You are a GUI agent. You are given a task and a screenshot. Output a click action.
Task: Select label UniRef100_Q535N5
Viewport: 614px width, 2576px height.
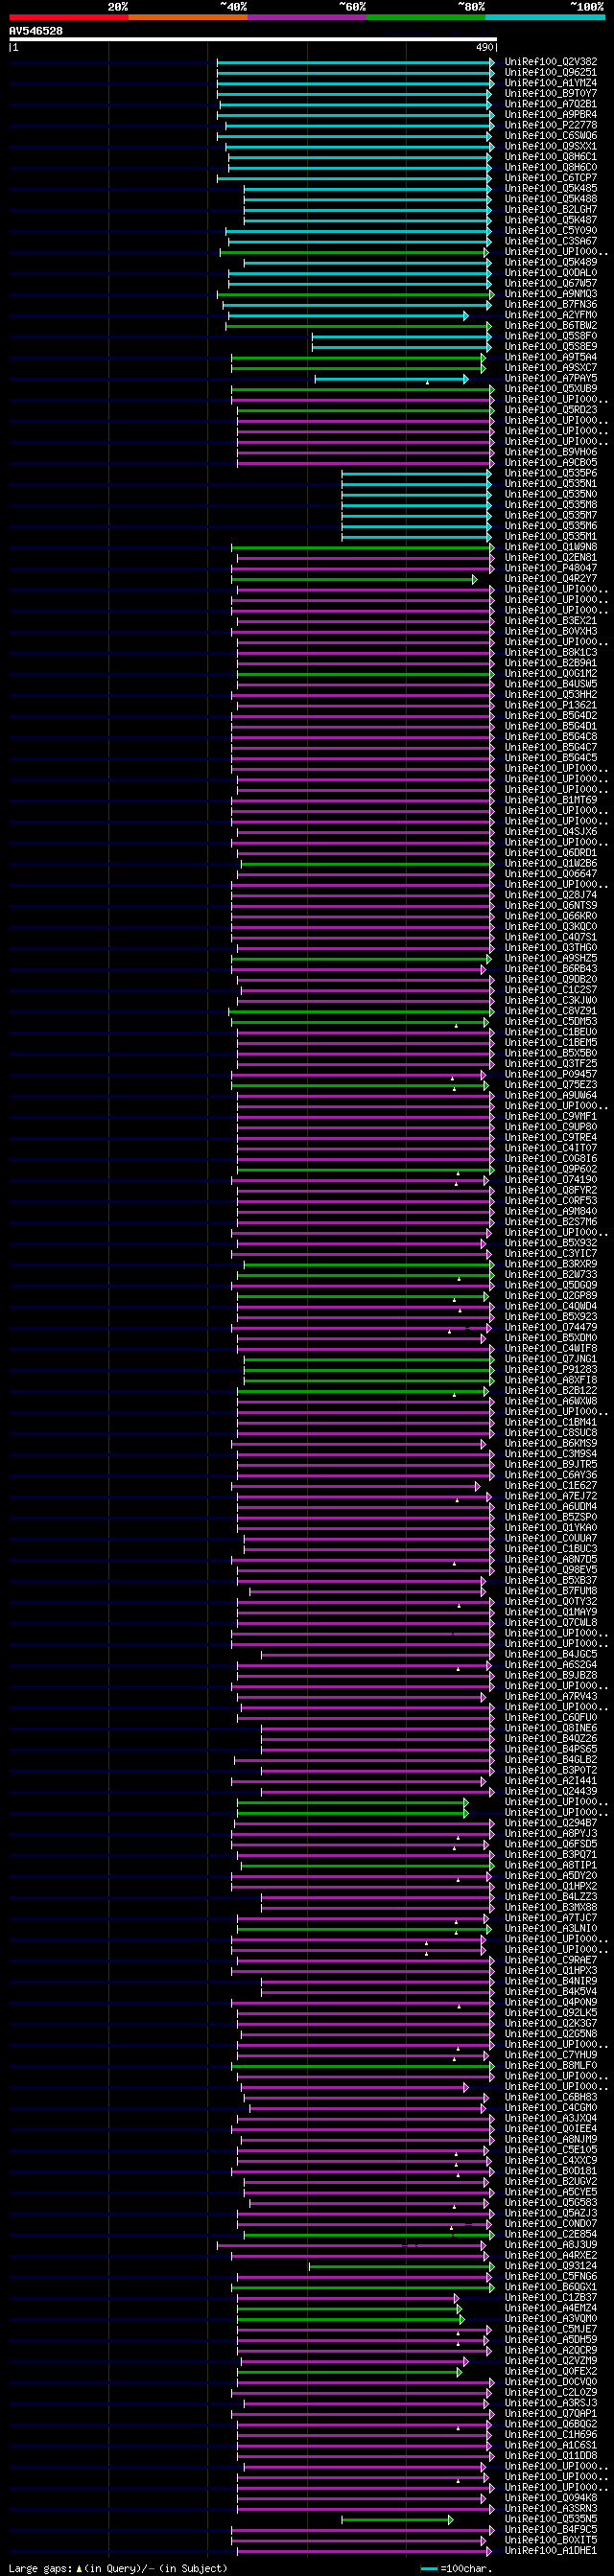551,2520
